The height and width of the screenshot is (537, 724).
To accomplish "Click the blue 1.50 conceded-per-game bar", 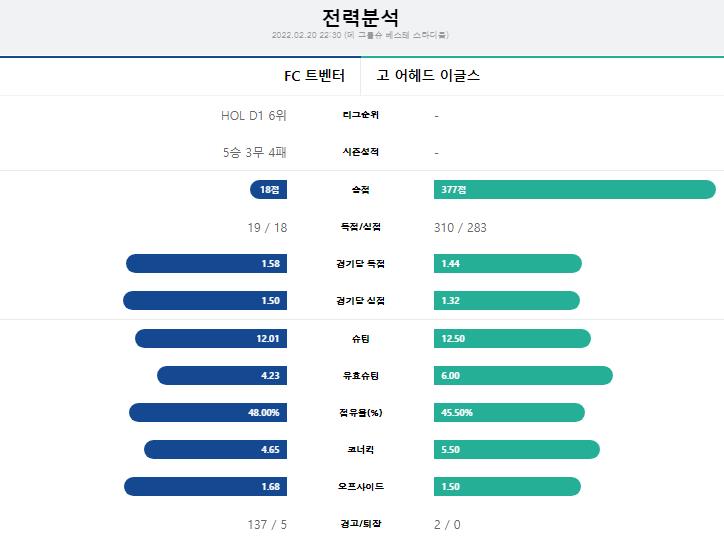I will click(x=205, y=301).
